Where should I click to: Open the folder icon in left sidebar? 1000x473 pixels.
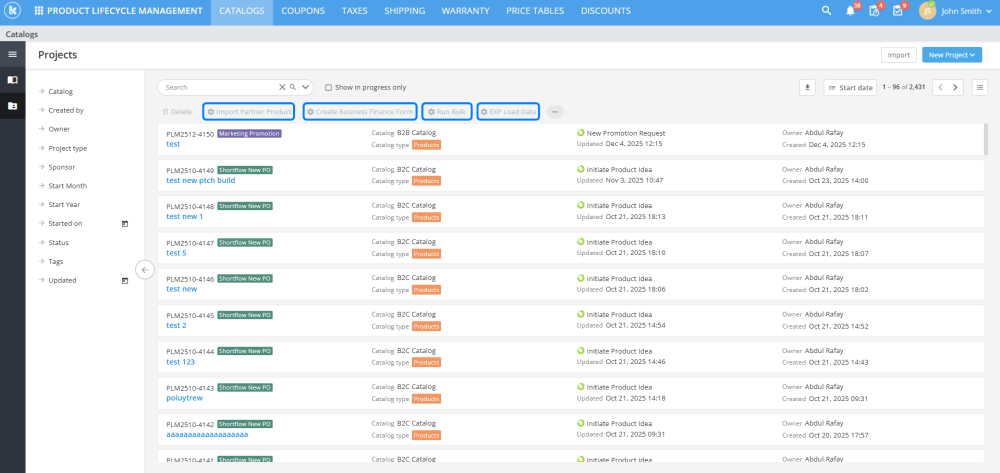[12, 106]
